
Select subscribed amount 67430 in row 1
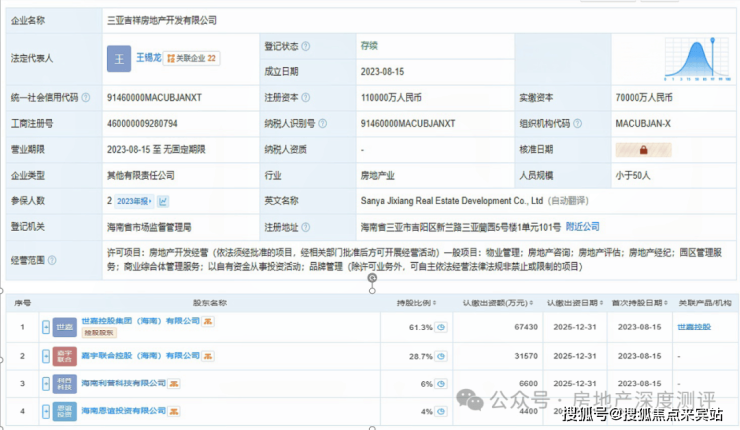(x=526, y=327)
